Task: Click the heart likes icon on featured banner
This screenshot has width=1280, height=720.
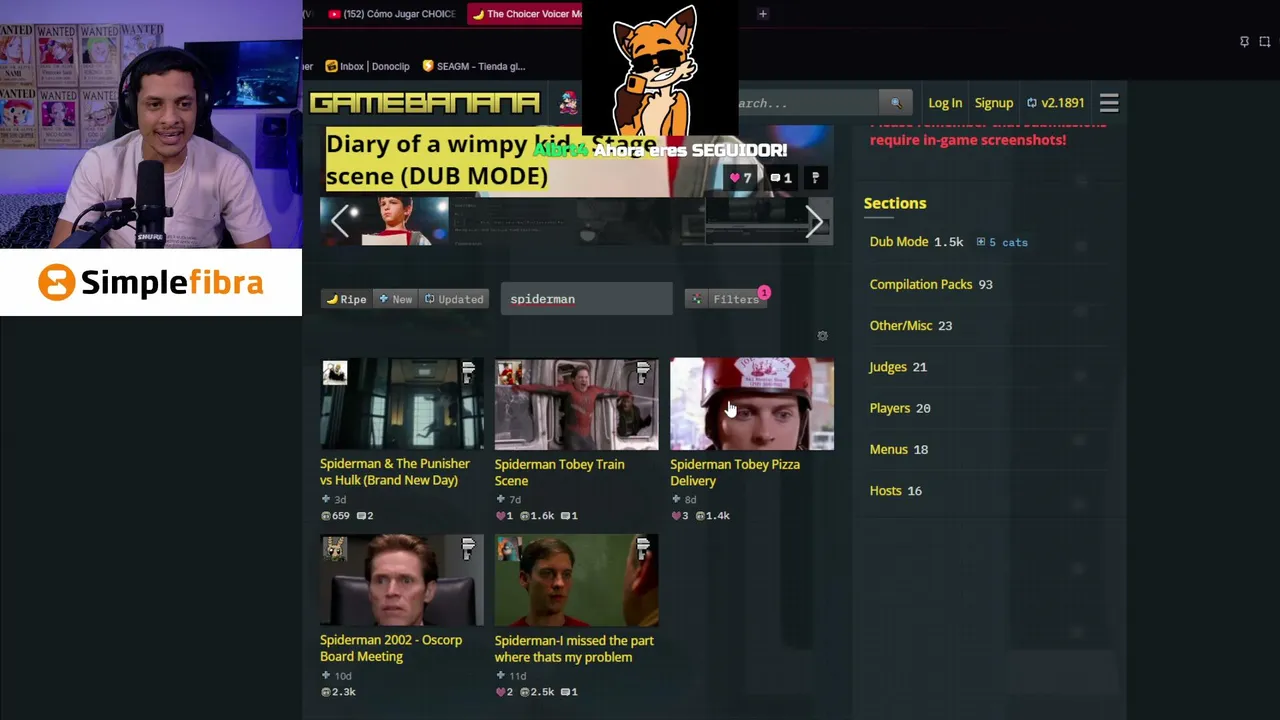Action: pos(735,178)
